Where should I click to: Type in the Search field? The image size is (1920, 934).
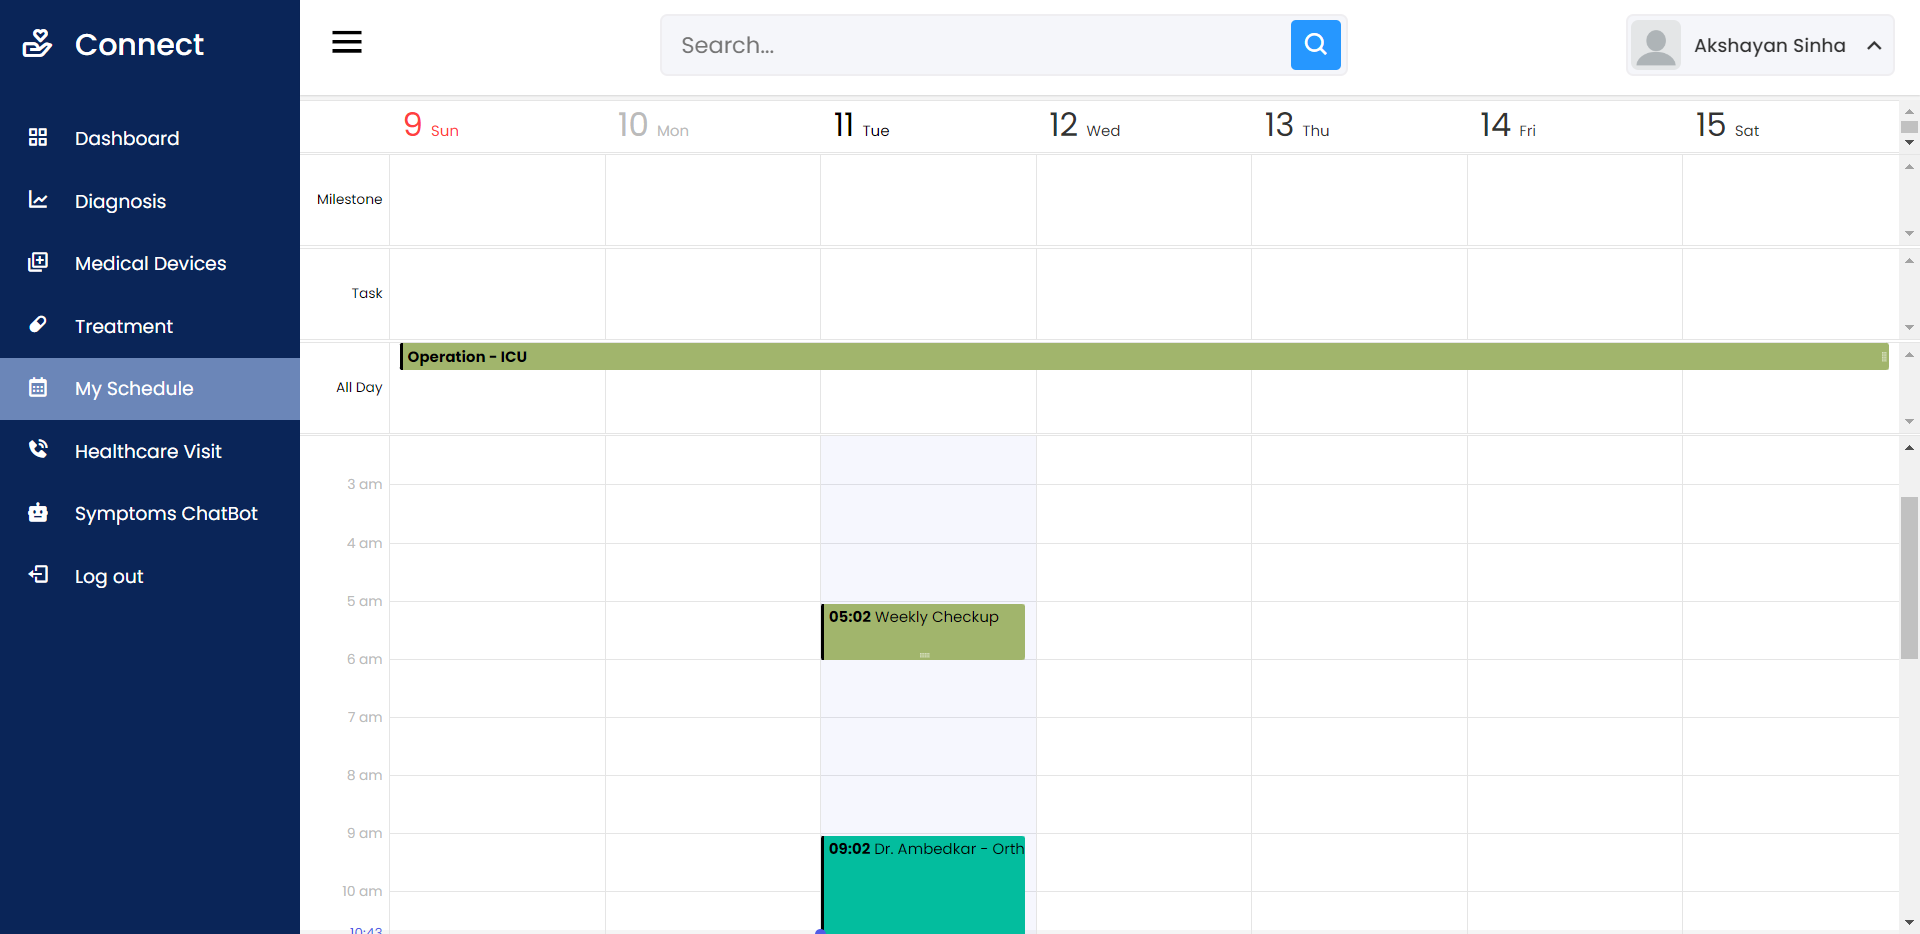click(x=975, y=45)
